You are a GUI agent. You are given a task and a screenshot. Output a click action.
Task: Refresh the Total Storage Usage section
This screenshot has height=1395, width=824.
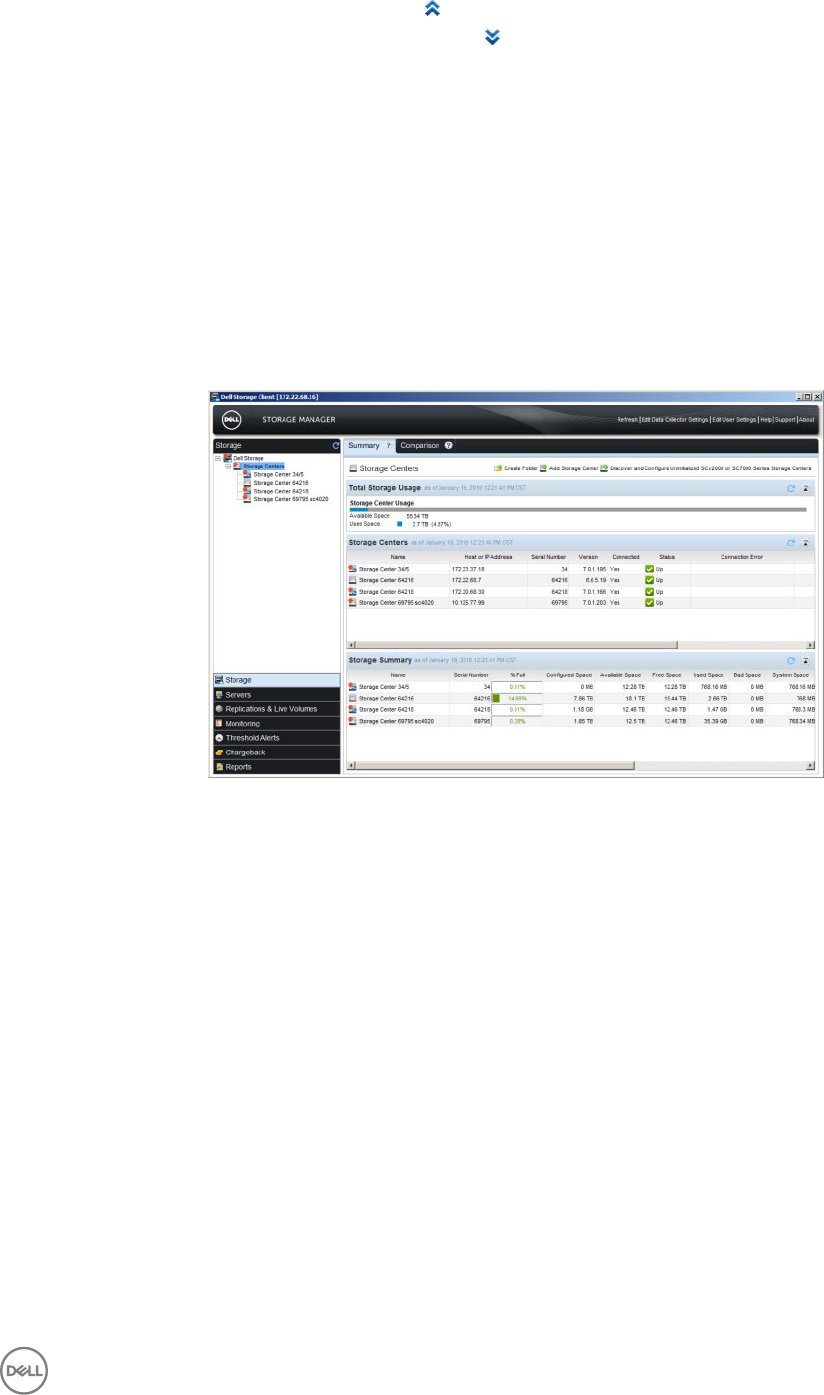coord(791,488)
